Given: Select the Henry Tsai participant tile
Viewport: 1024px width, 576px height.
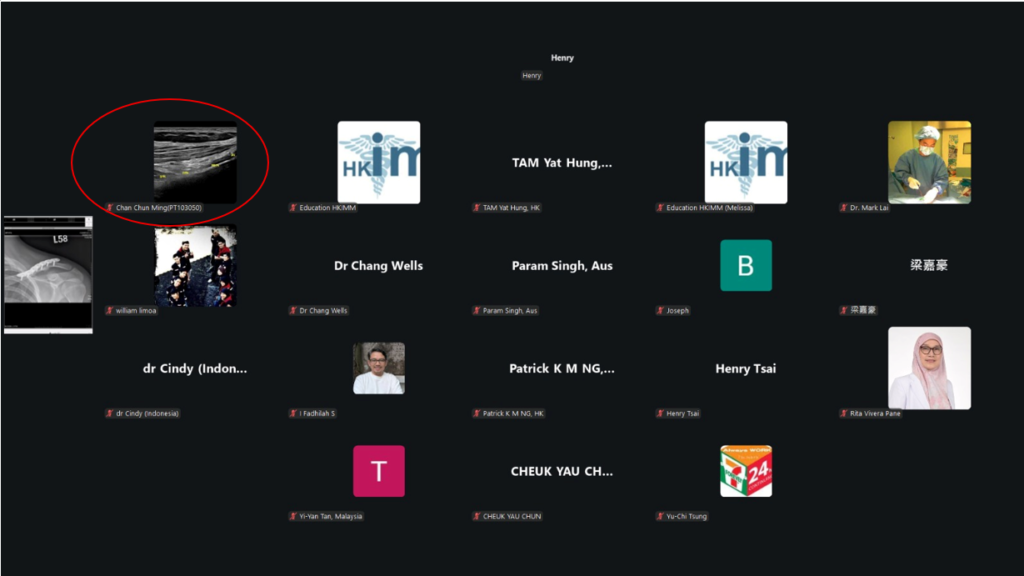Looking at the screenshot, I should [745, 369].
